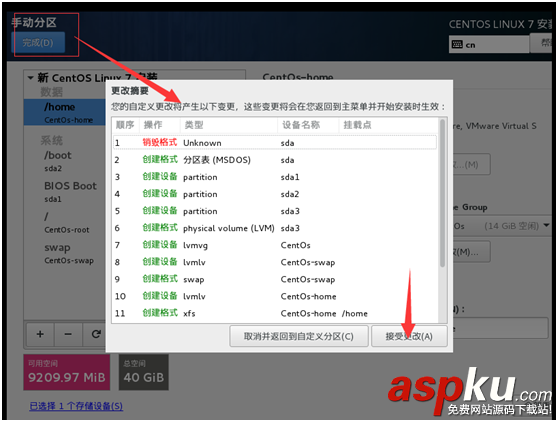
Task: Select row 6 physical volume (LVM)
Action: tap(275, 228)
